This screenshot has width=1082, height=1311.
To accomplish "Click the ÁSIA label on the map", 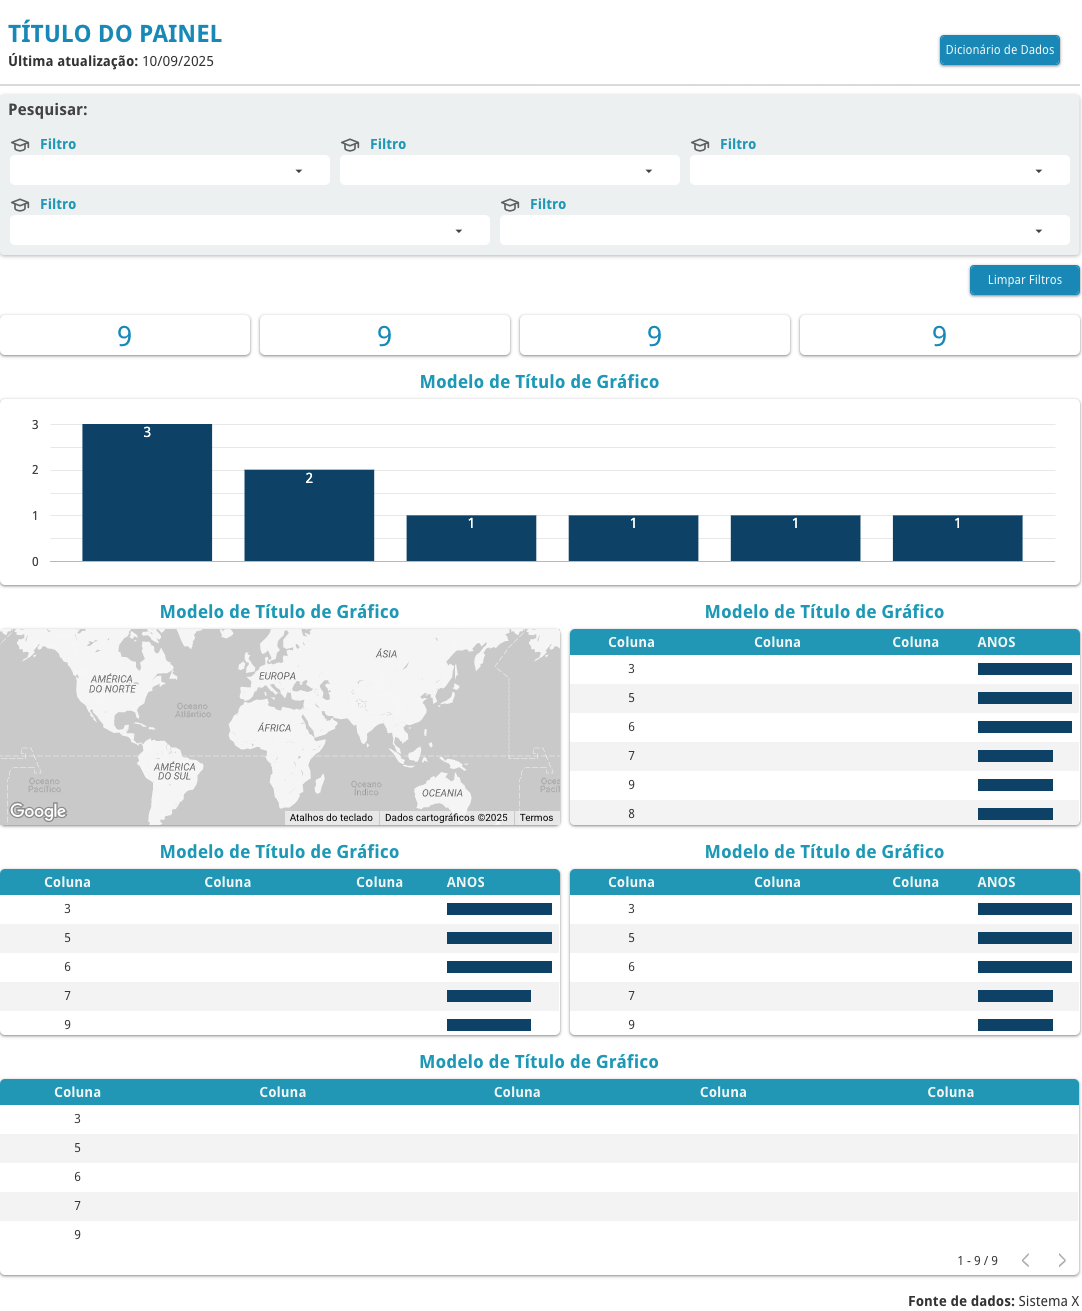I will (x=387, y=654).
